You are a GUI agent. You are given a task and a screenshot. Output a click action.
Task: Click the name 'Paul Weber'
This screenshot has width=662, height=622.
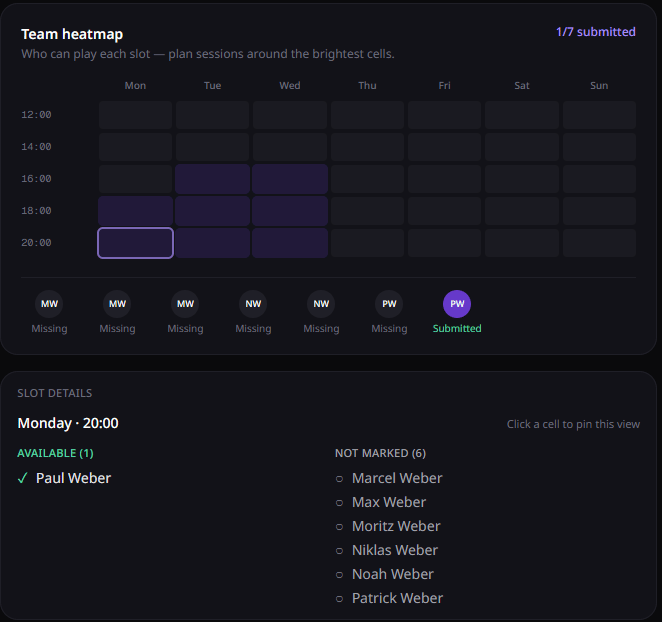[73, 478]
